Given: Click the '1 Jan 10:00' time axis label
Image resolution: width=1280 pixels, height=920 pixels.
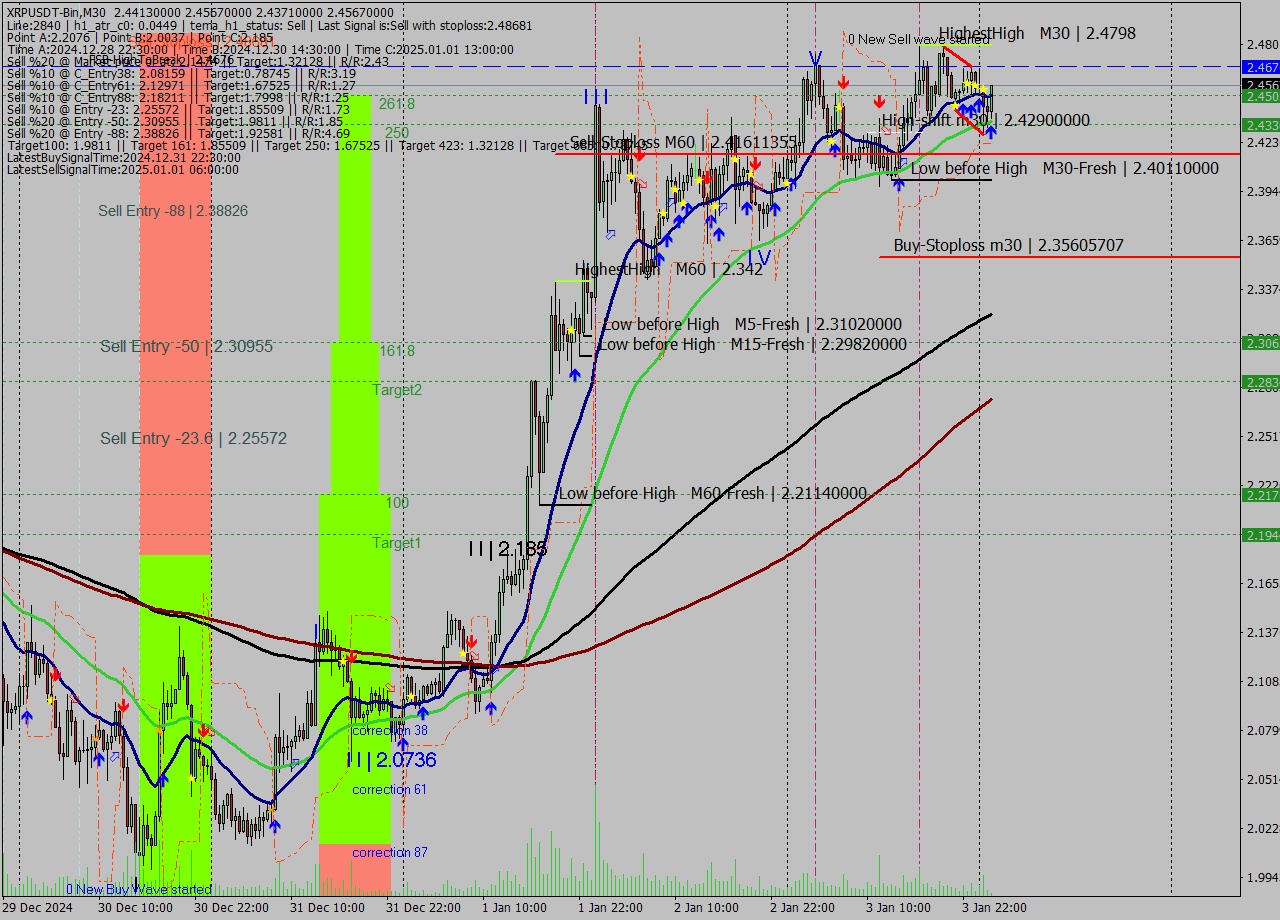Looking at the screenshot, I should pyautogui.click(x=514, y=908).
